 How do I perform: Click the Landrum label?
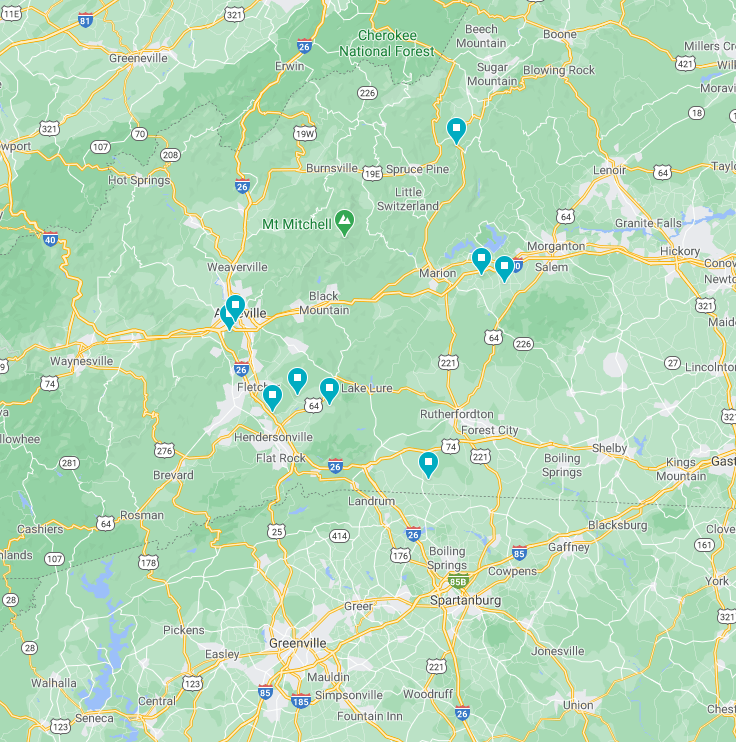click(x=371, y=501)
